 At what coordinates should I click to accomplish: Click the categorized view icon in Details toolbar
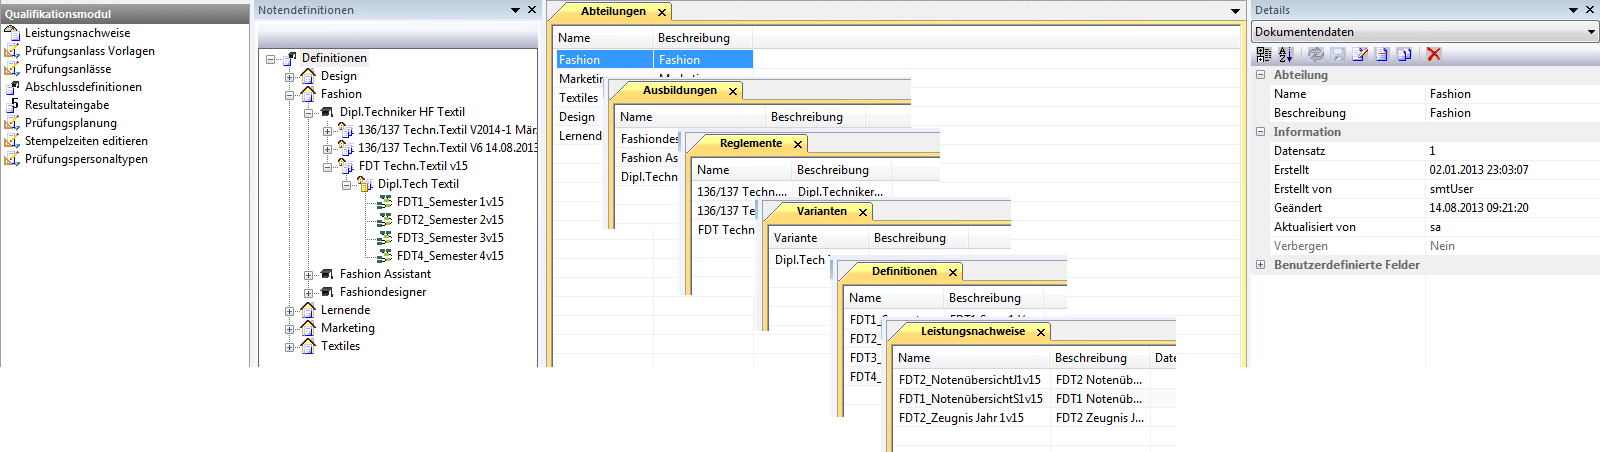click(x=1264, y=55)
